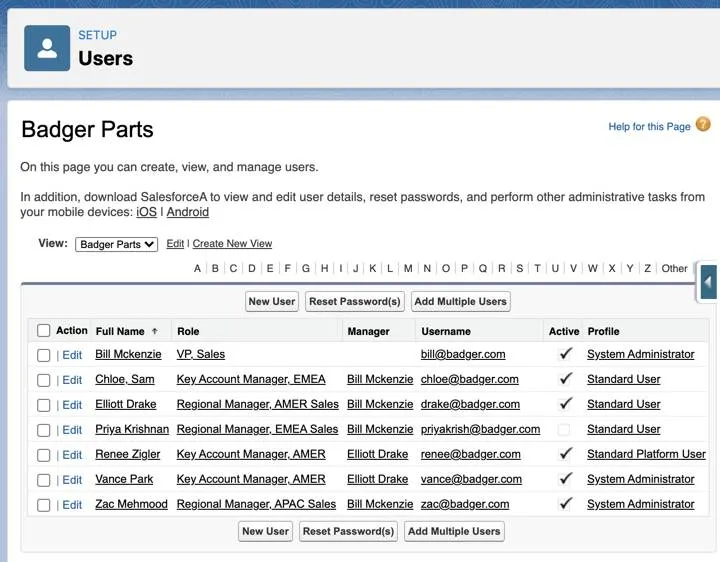
Task: Open the iOS download link
Action: [146, 212]
